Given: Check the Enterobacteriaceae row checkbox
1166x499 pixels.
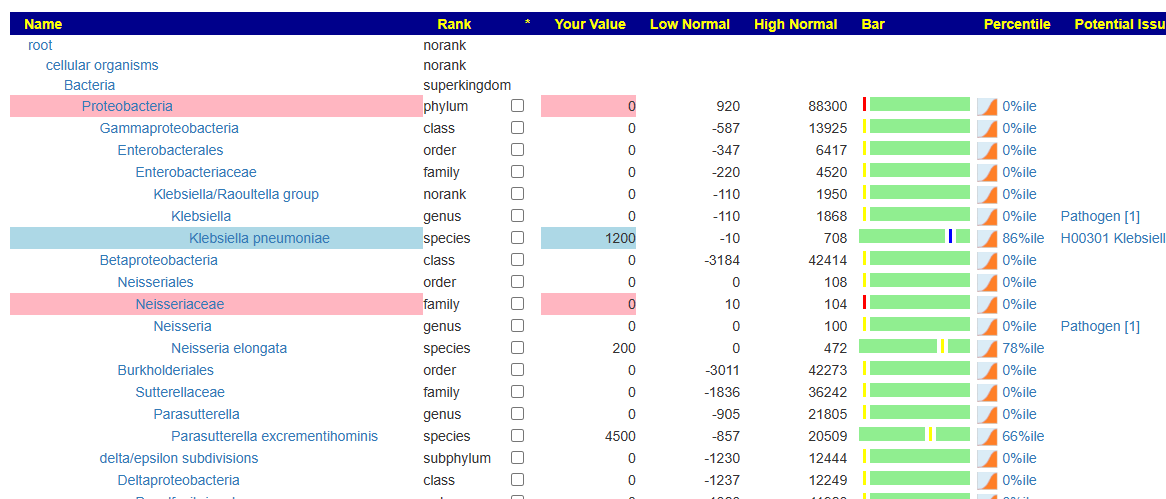Looking at the screenshot, I should (x=518, y=172).
